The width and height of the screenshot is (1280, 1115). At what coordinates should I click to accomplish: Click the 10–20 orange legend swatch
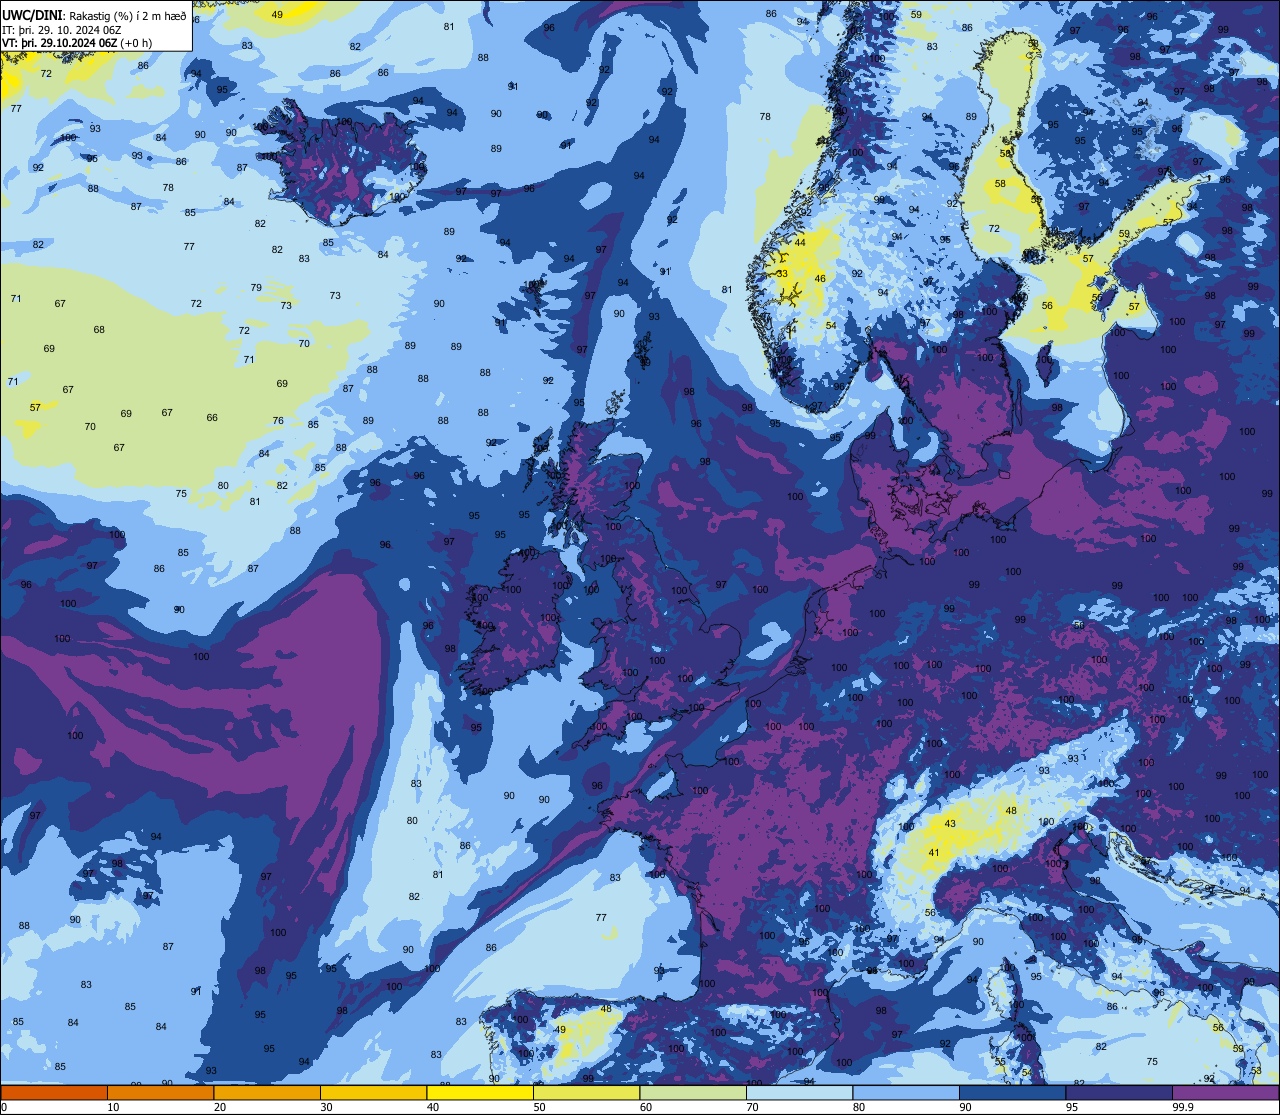160,1092
